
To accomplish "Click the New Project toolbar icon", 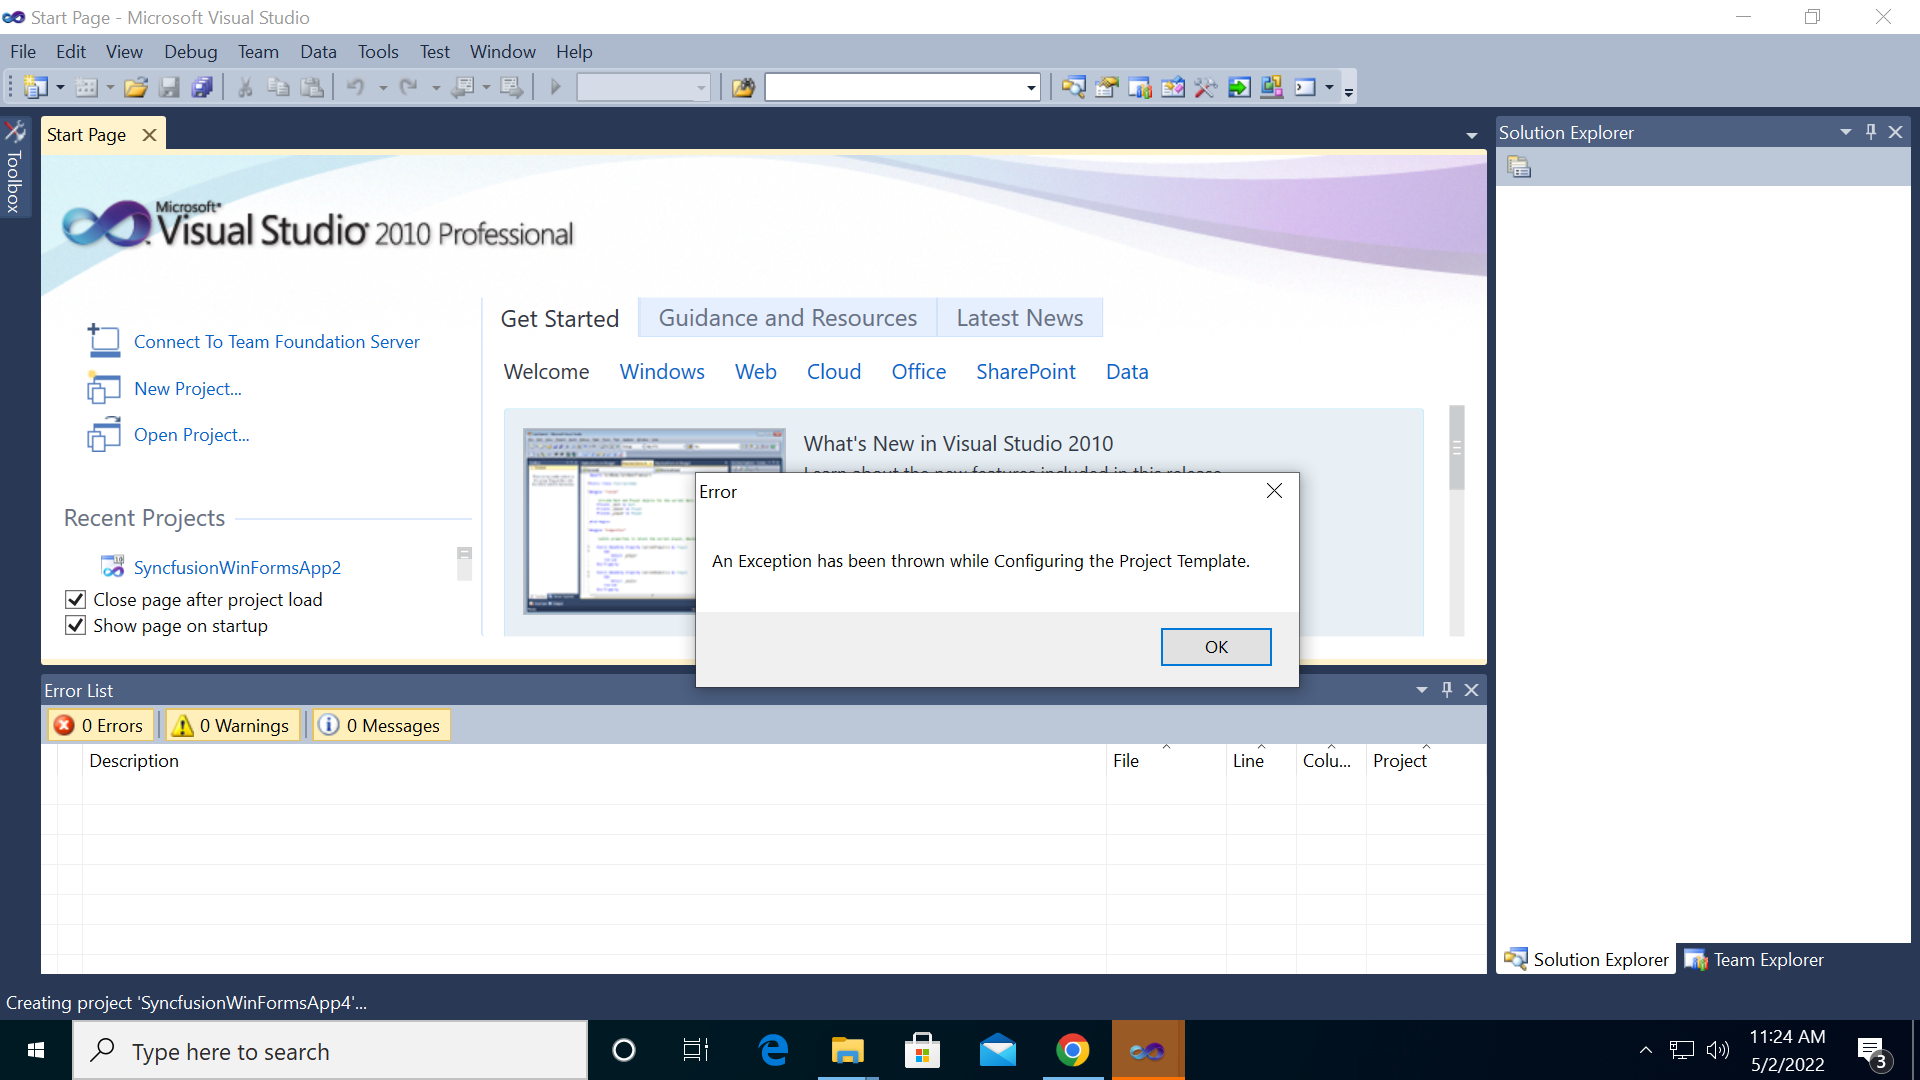I will pyautogui.click(x=35, y=88).
